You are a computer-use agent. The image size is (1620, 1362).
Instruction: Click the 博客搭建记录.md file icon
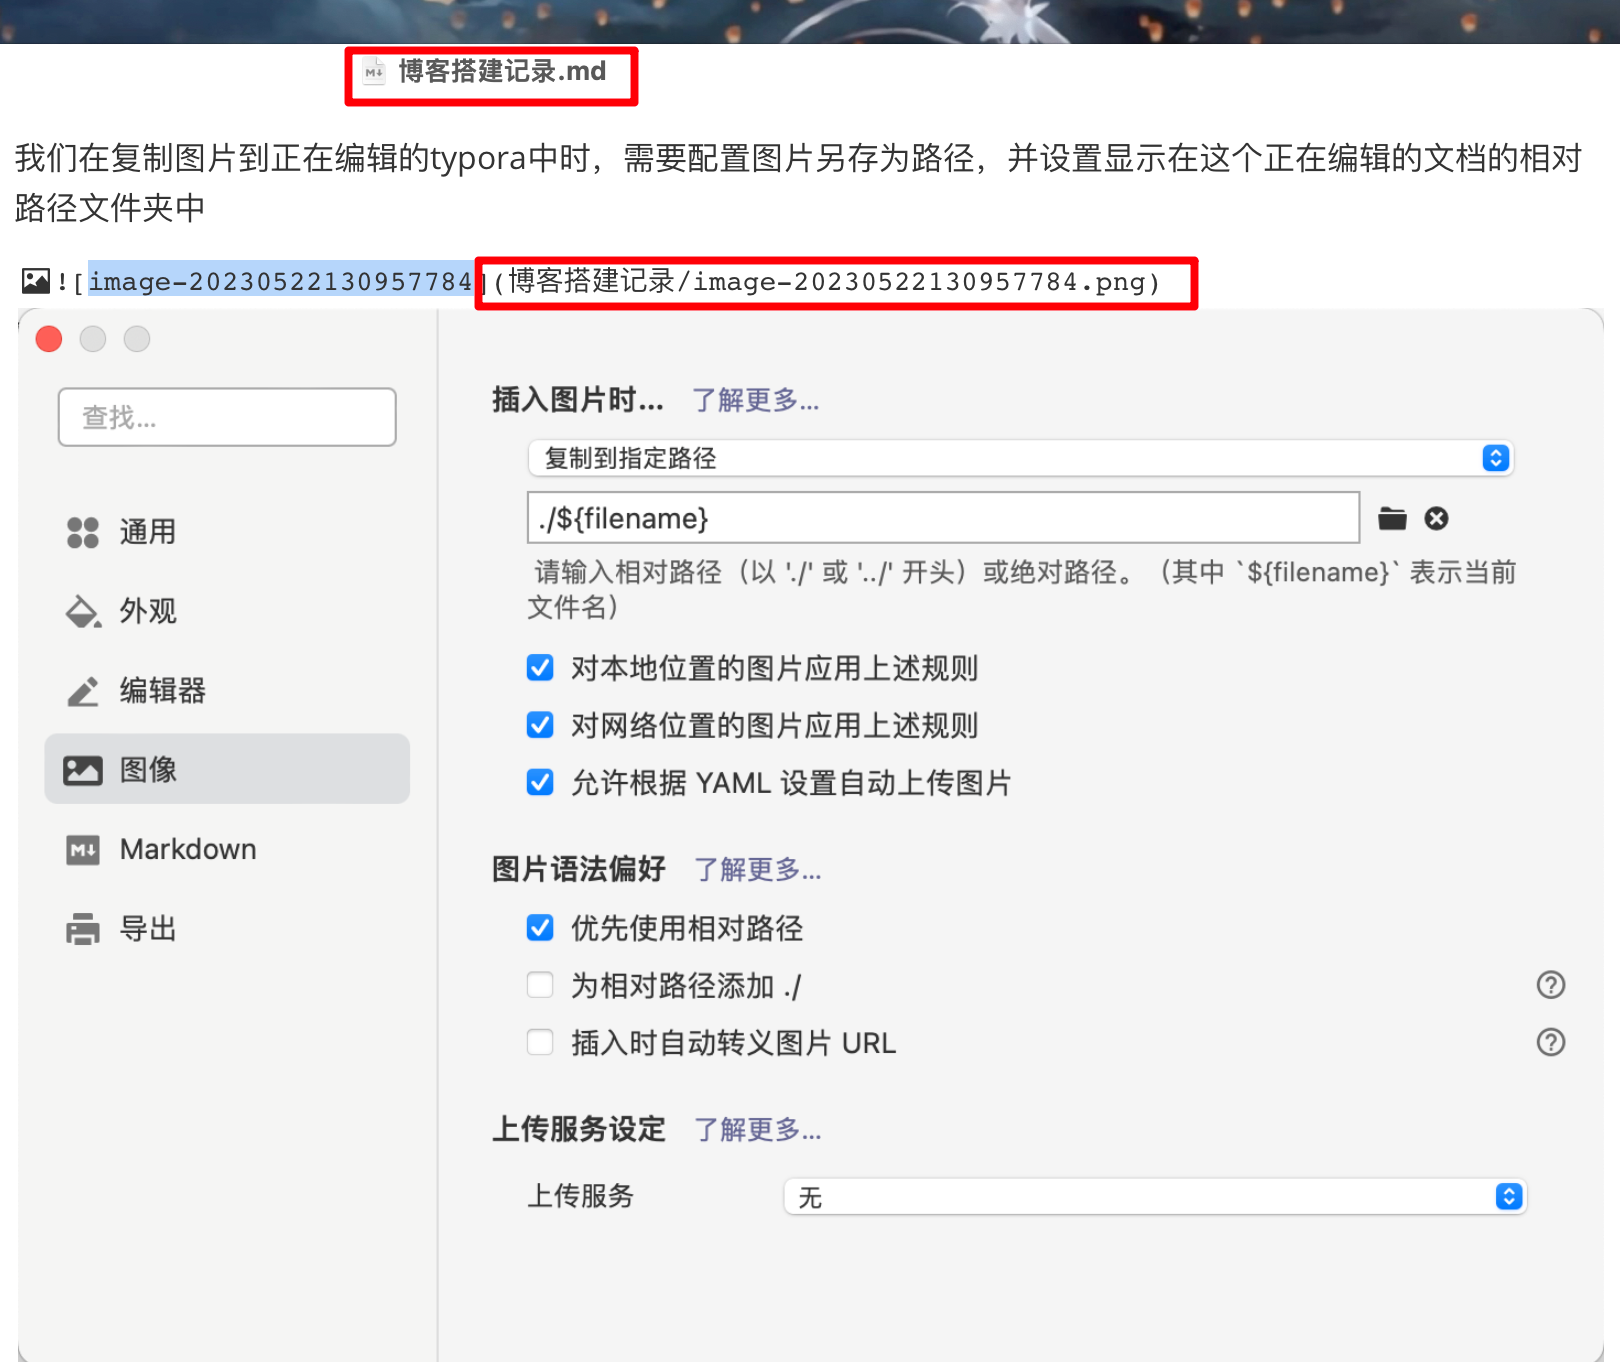coord(374,72)
